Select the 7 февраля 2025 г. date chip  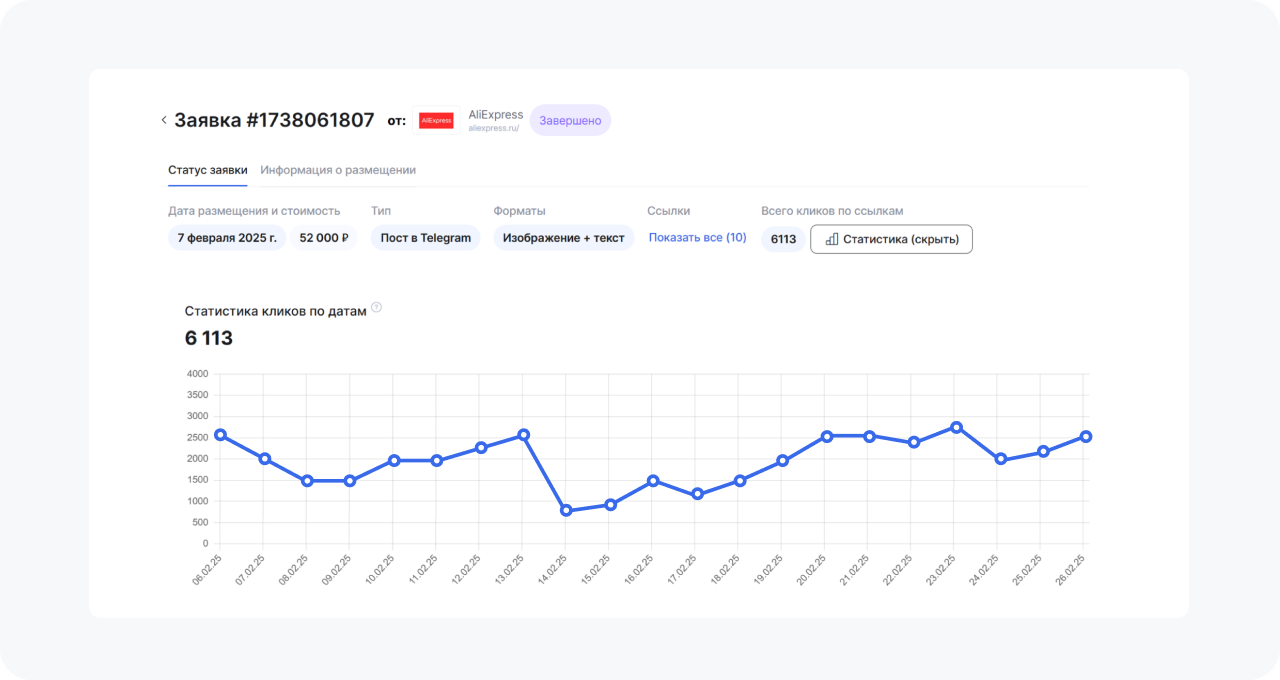coord(227,238)
